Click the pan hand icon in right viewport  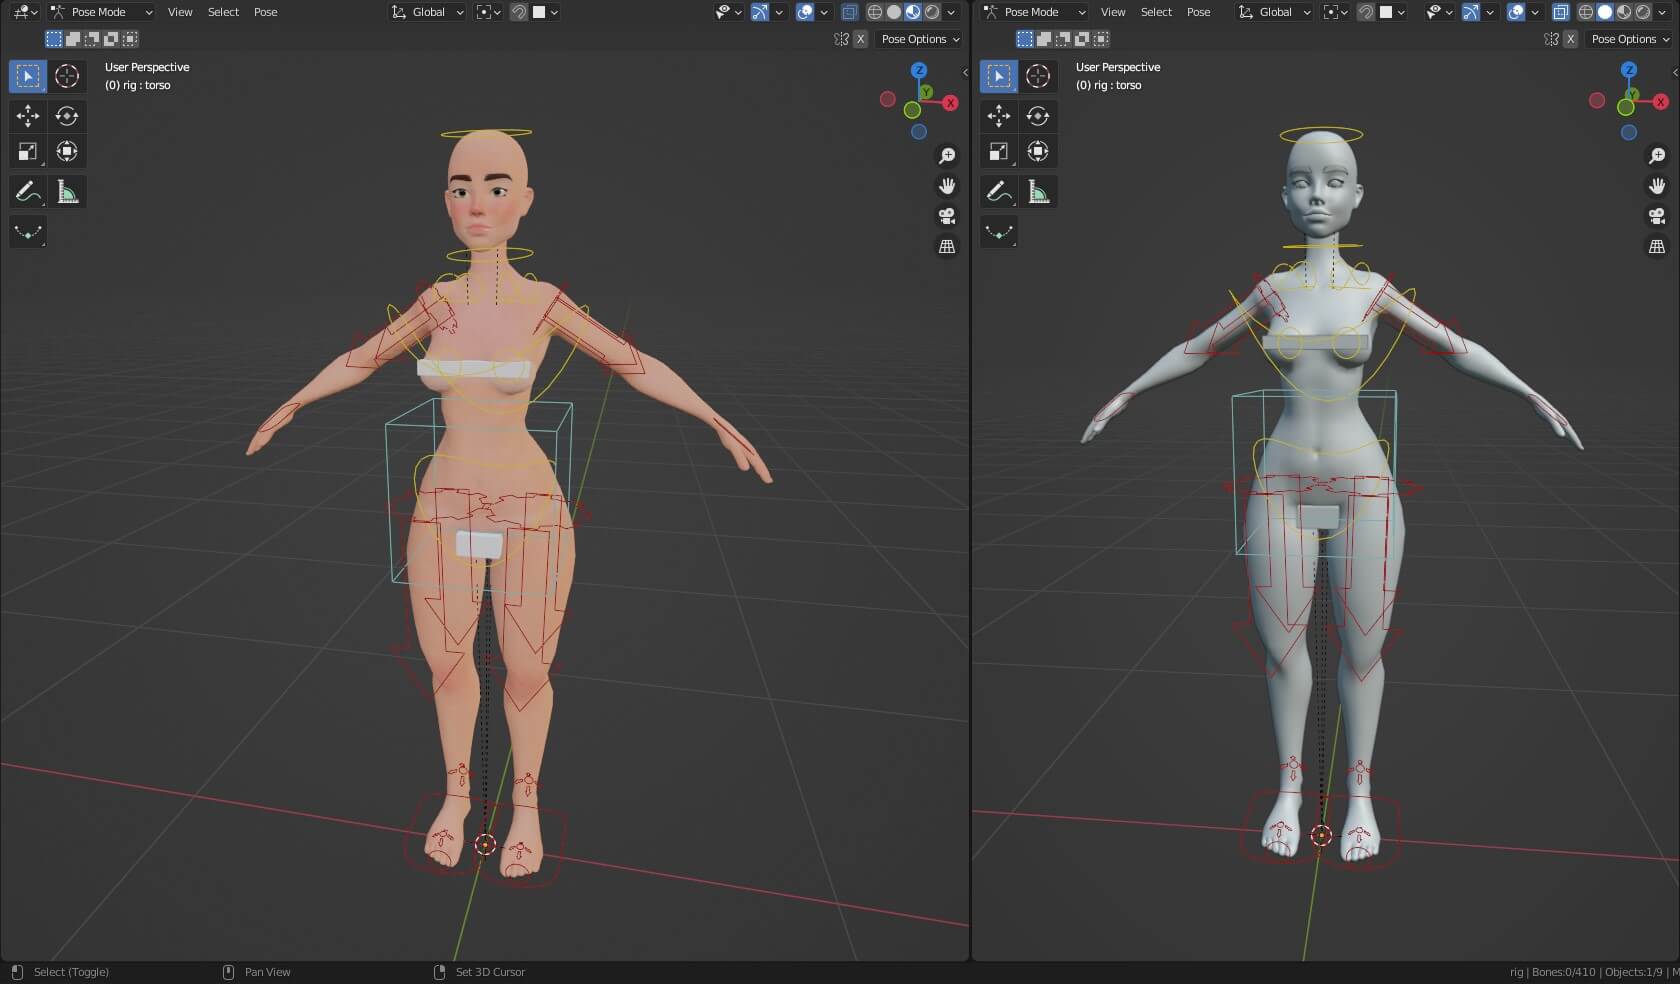(1657, 186)
